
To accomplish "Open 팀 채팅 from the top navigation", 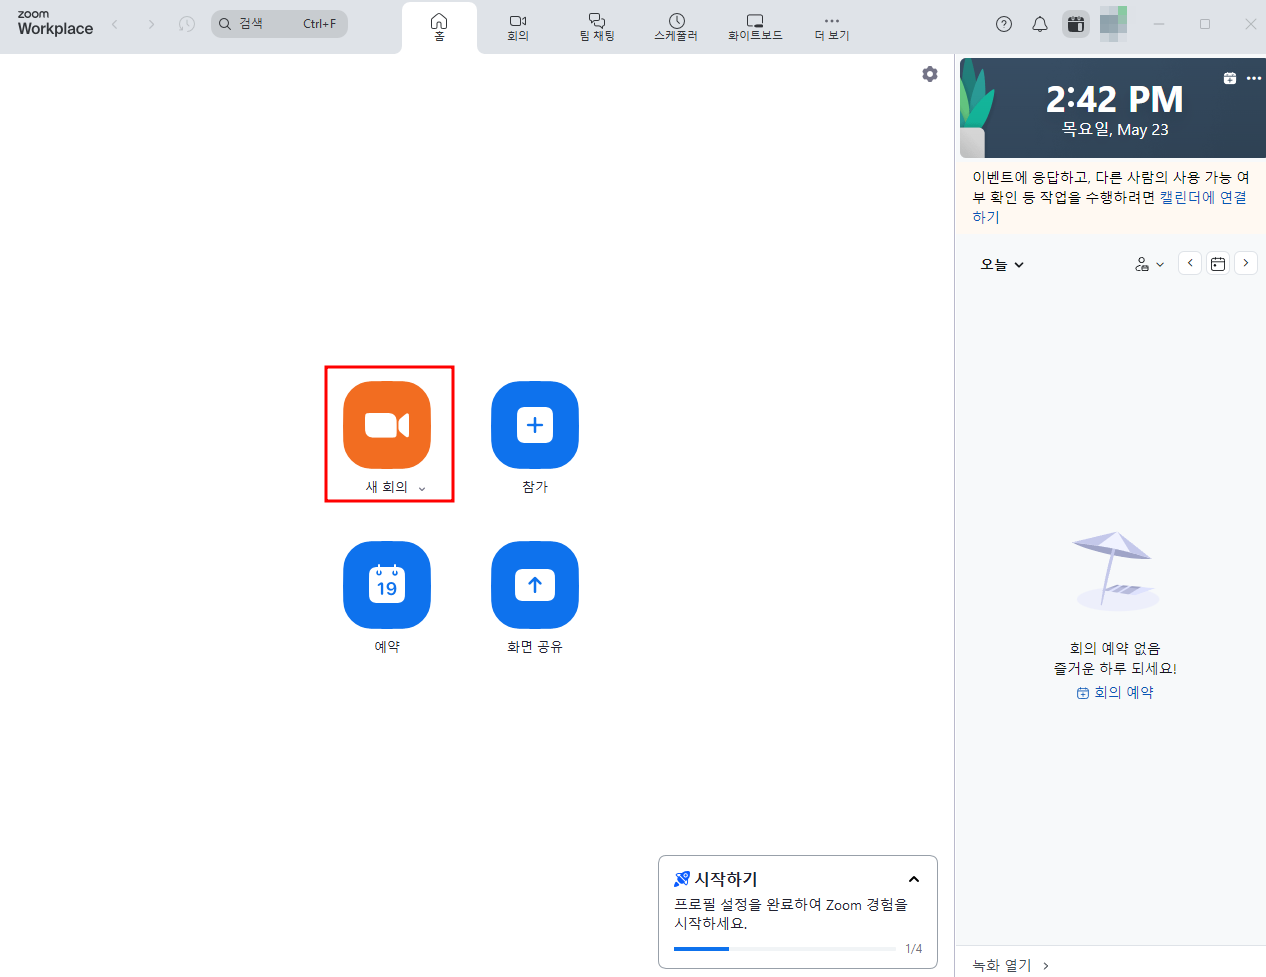I will (x=596, y=26).
